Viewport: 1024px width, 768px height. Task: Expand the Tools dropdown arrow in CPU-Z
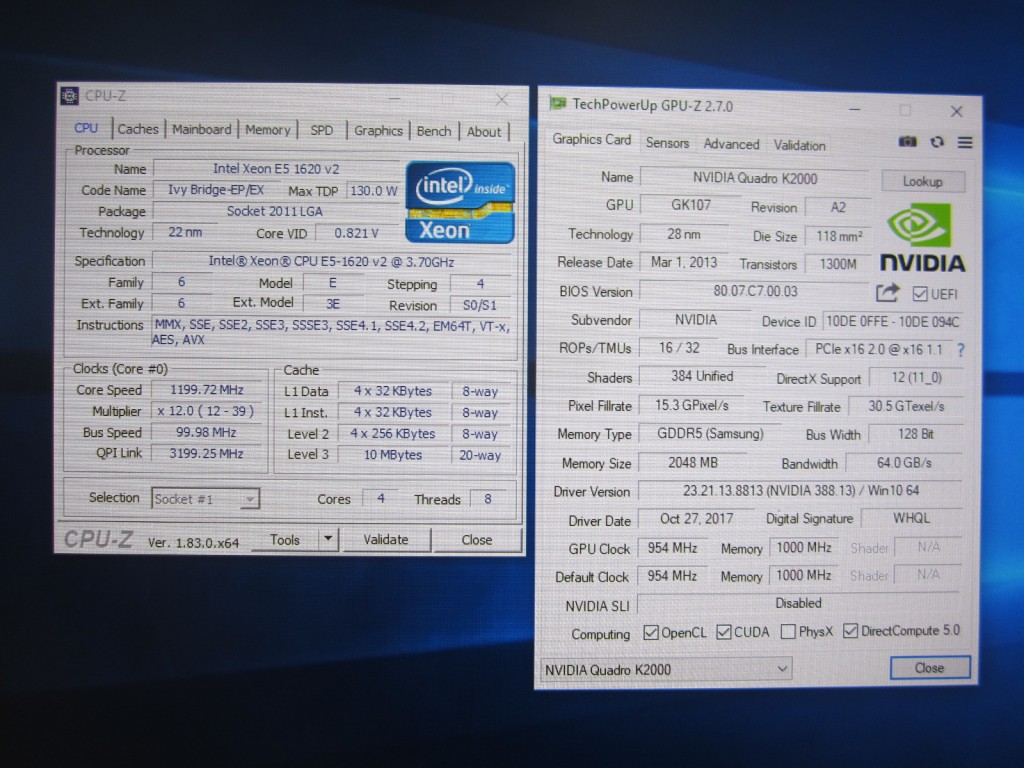[328, 540]
